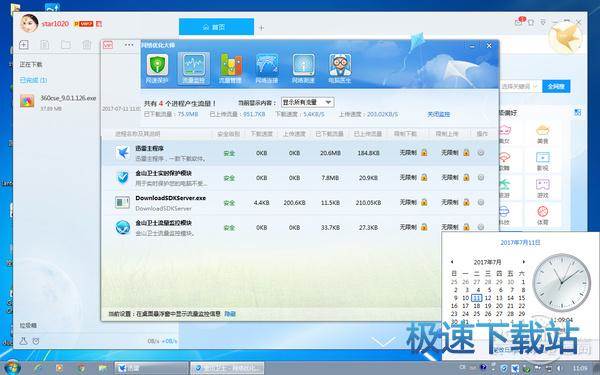Click the trash delete icon in Xunlei toolbar
The height and width of the screenshot is (375, 600).
(87, 45)
